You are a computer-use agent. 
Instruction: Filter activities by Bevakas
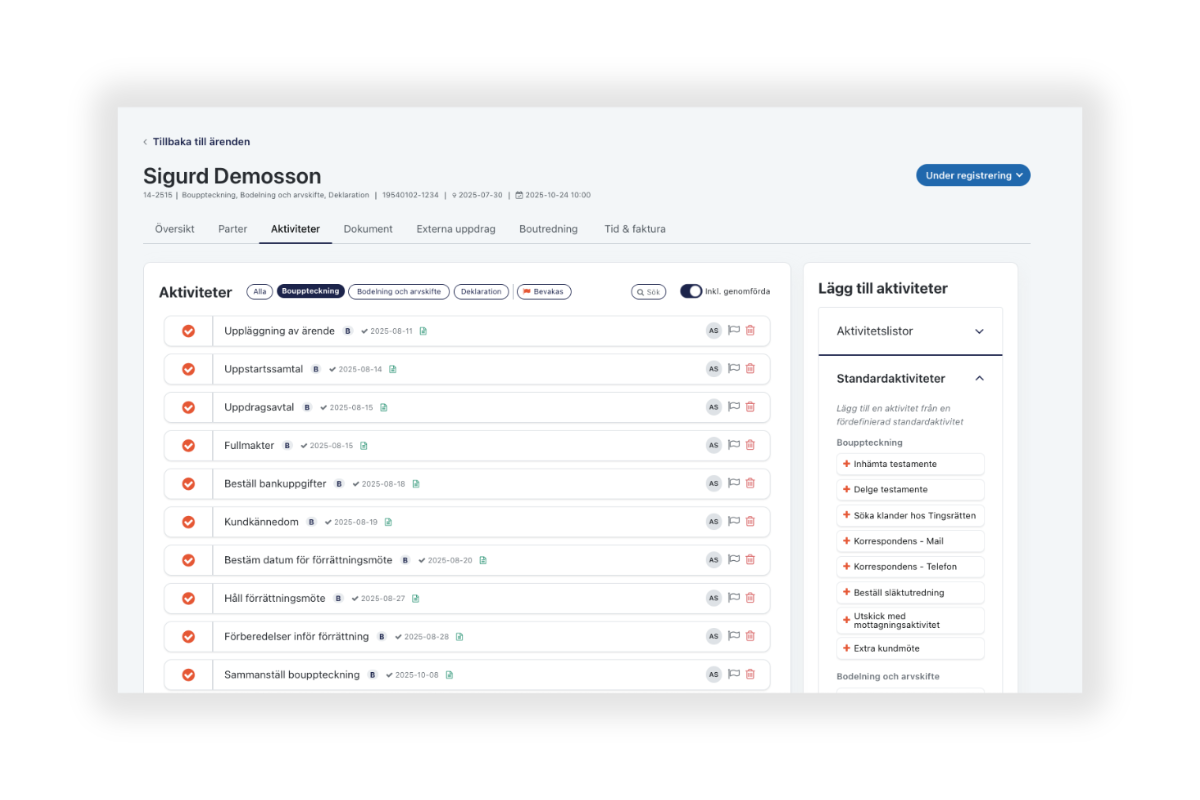pos(544,292)
